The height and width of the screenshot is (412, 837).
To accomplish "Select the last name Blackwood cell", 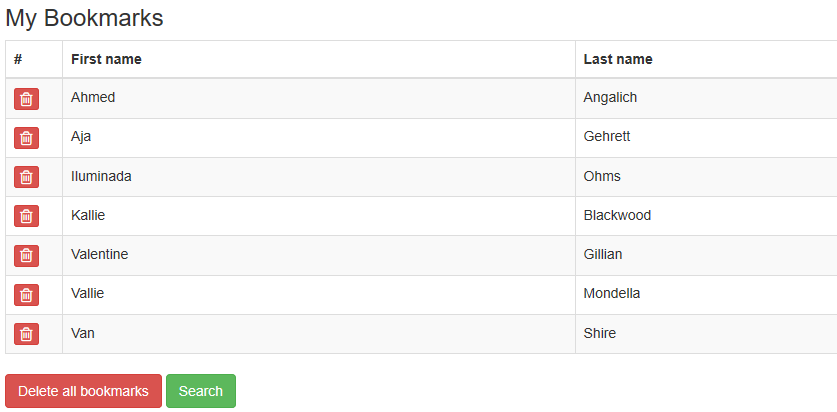I will click(706, 216).
